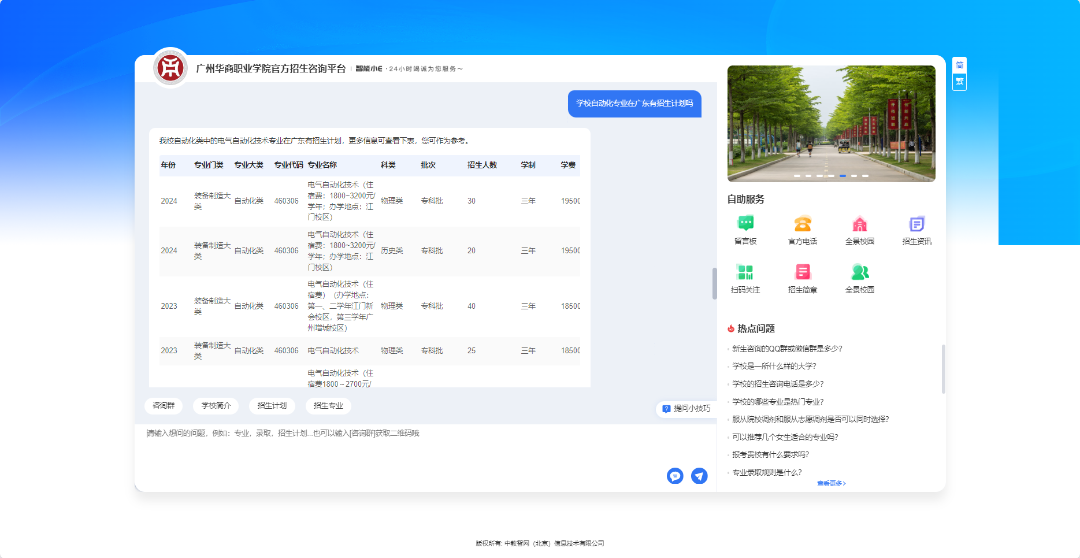Open 全景校园 with the pink building icon
This screenshot has height=558, width=1080.
pos(859,225)
